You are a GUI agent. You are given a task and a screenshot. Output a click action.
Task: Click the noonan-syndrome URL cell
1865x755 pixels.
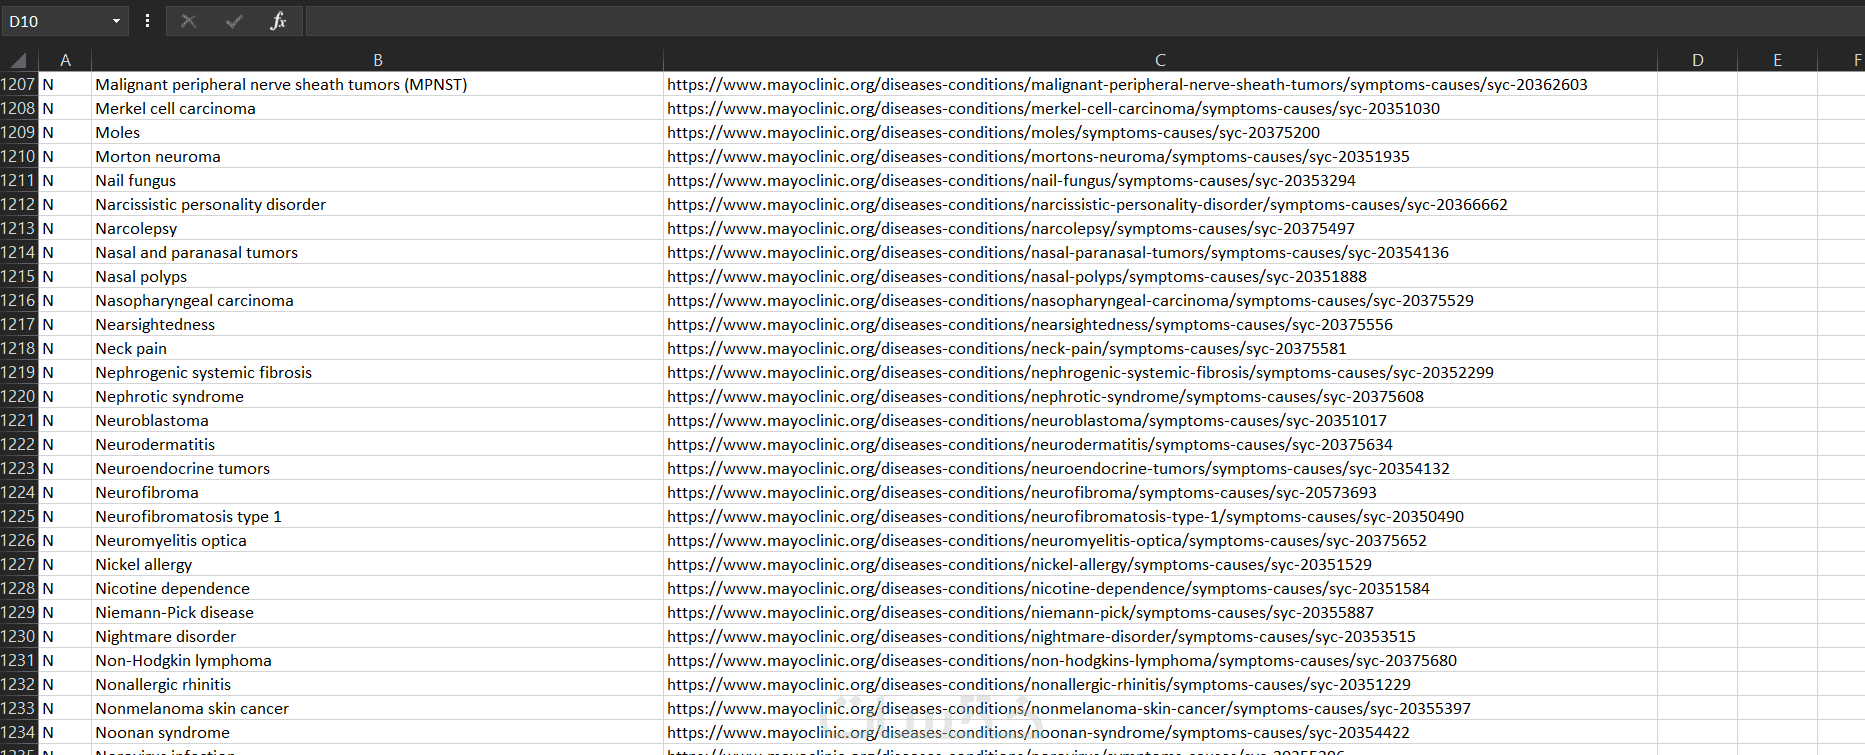[x=1160, y=732]
